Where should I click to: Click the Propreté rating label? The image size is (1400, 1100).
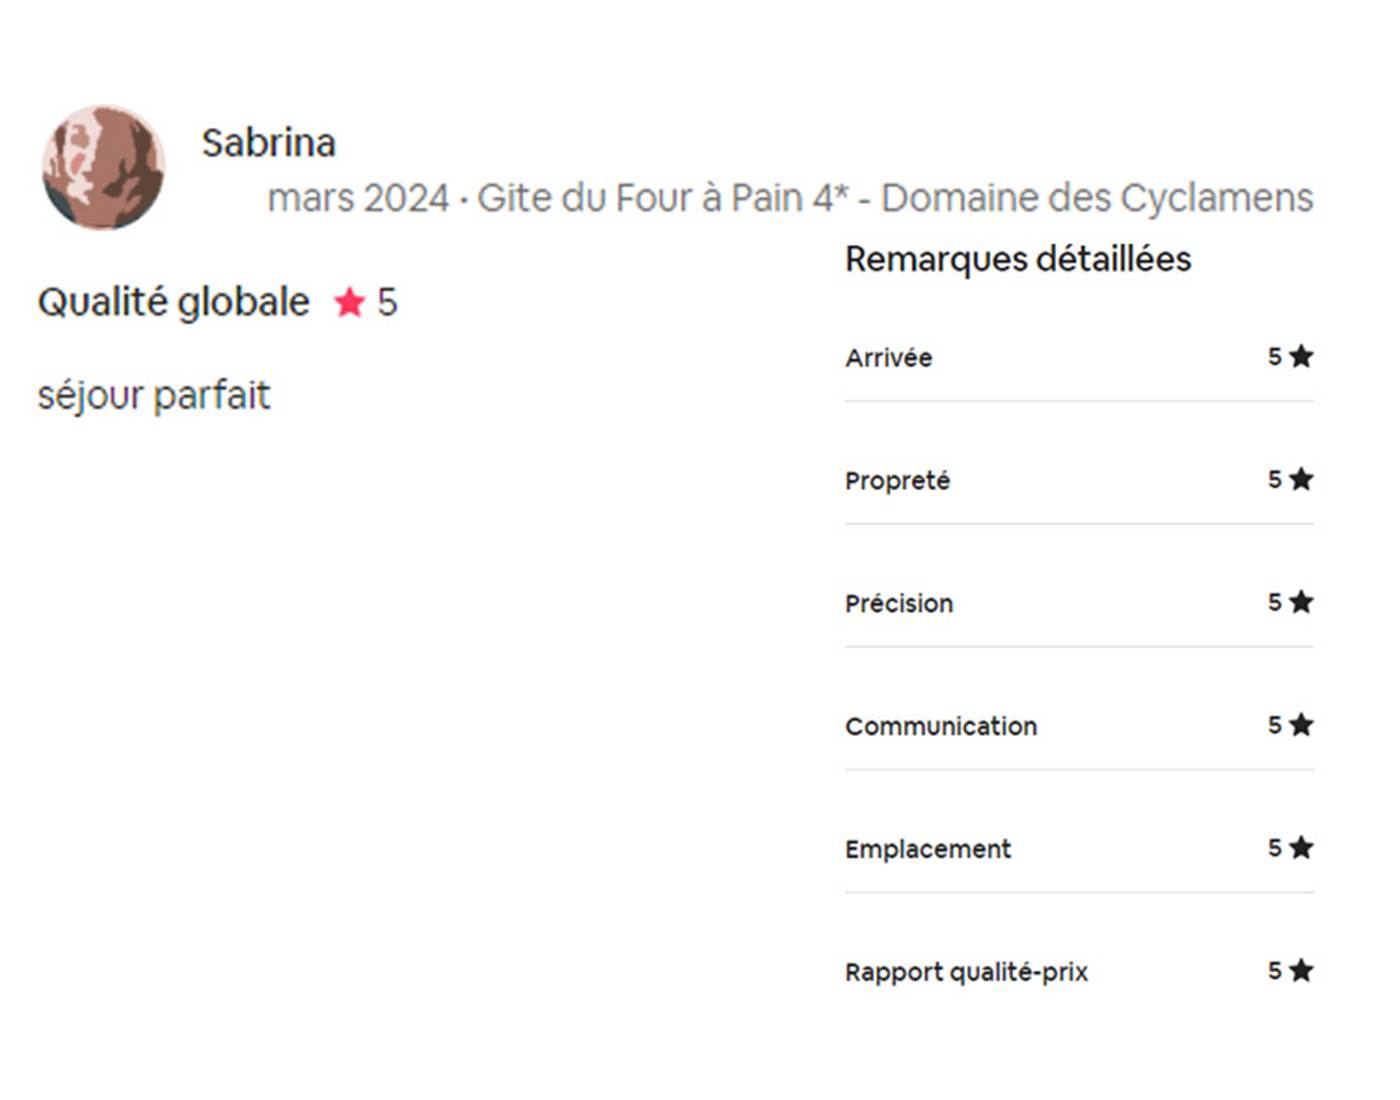click(x=897, y=481)
